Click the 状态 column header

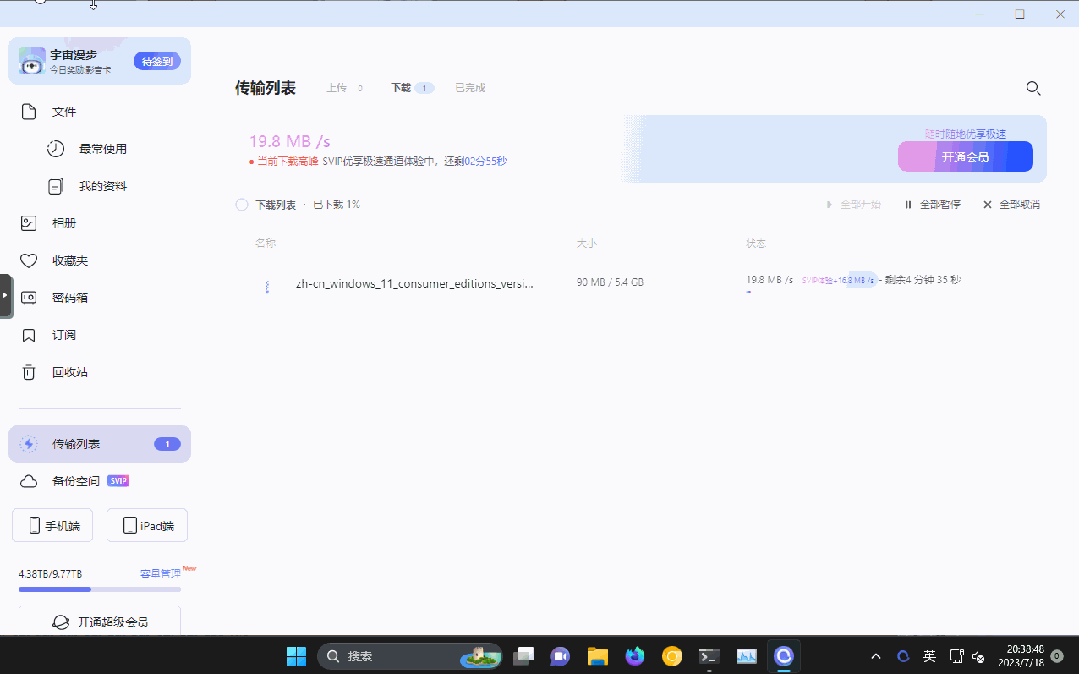click(756, 243)
